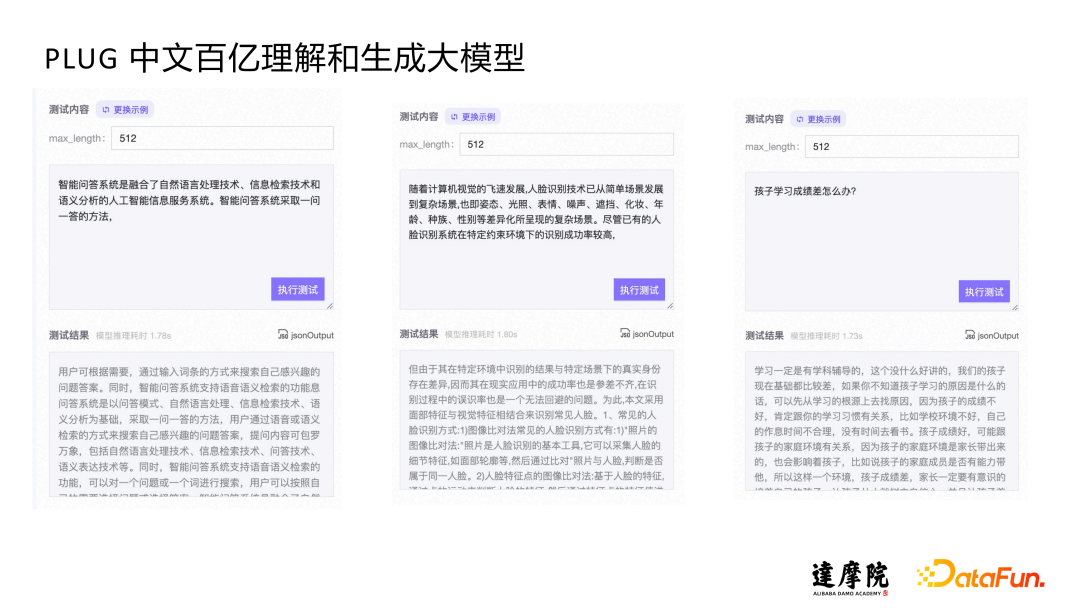Click 执行测试 under the 人脸识别 text

[639, 290]
